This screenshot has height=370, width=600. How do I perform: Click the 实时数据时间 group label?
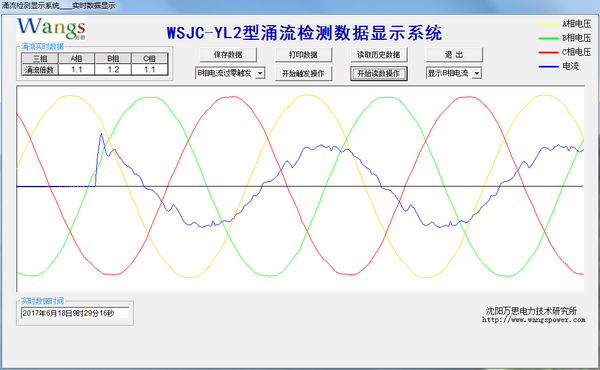click(x=42, y=301)
